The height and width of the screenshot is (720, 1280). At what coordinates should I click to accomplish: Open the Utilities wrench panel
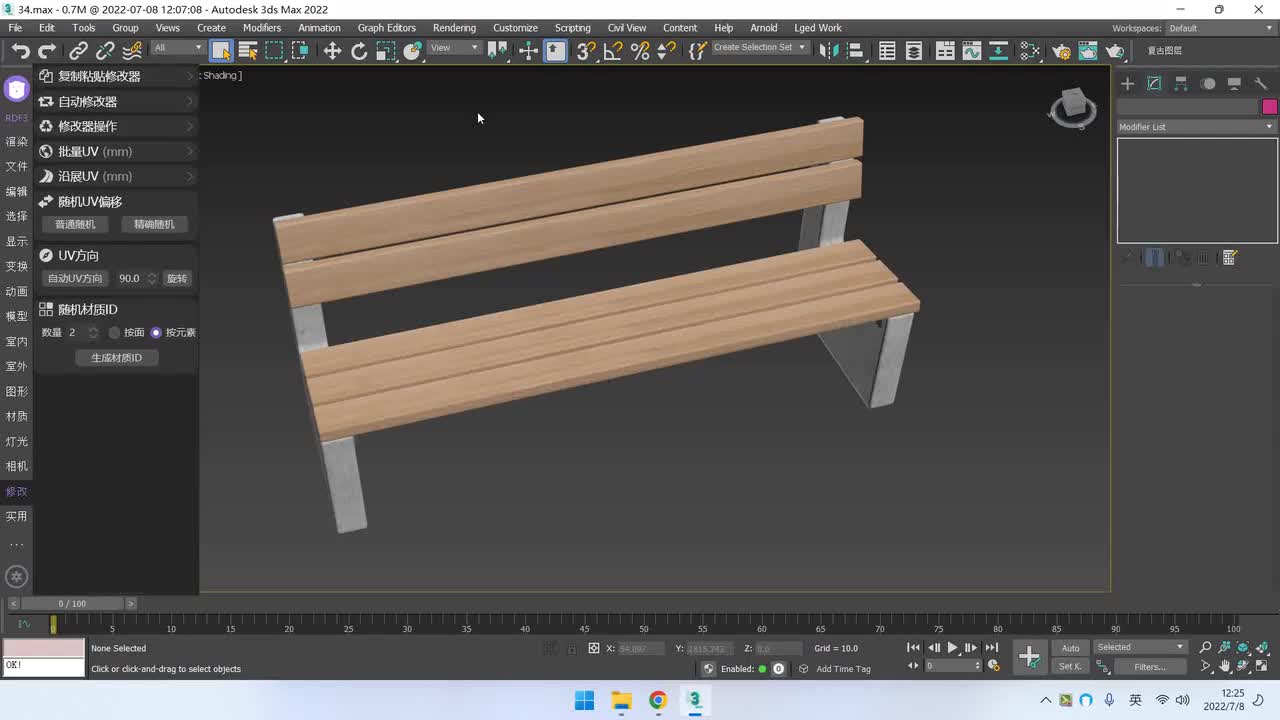[x=1261, y=84]
